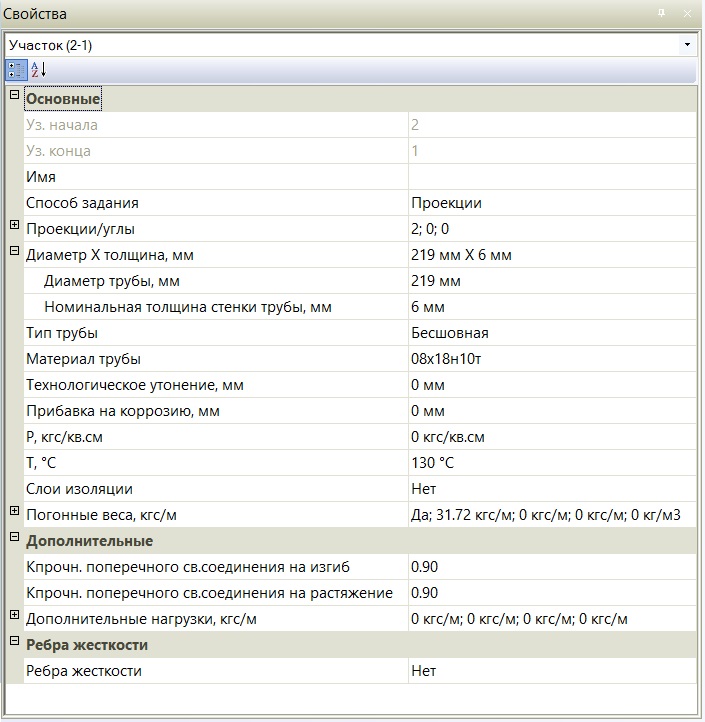705x722 pixels.
Task: Select the Способ задания value Проекции
Action: click(550, 203)
